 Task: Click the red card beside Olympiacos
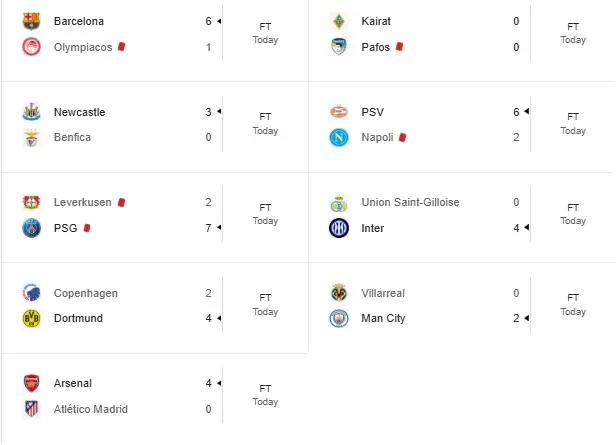click(122, 46)
